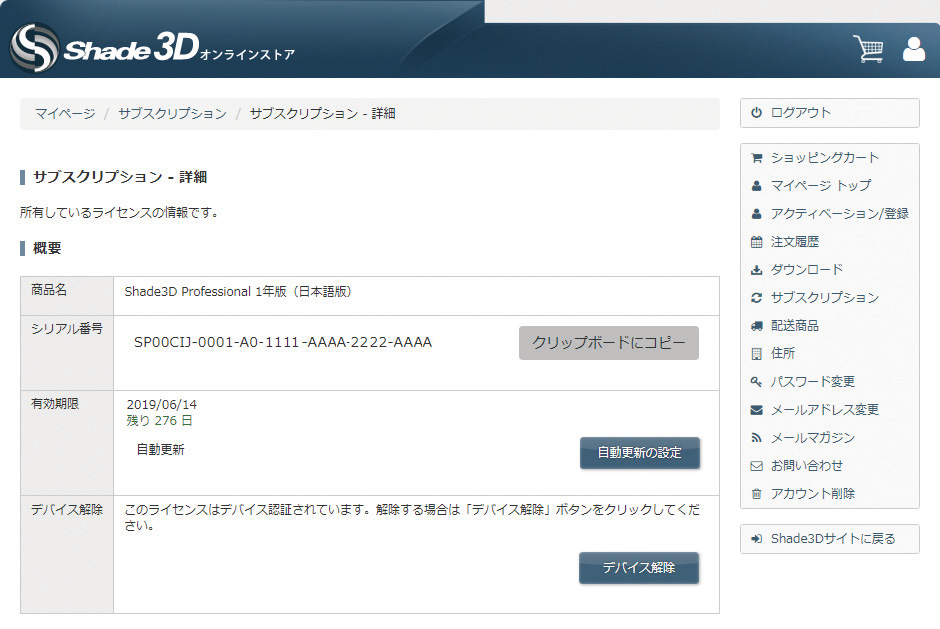Copy serial with クリップボードにコピー button
Image resolution: width=940 pixels, height=629 pixels.
[x=608, y=343]
